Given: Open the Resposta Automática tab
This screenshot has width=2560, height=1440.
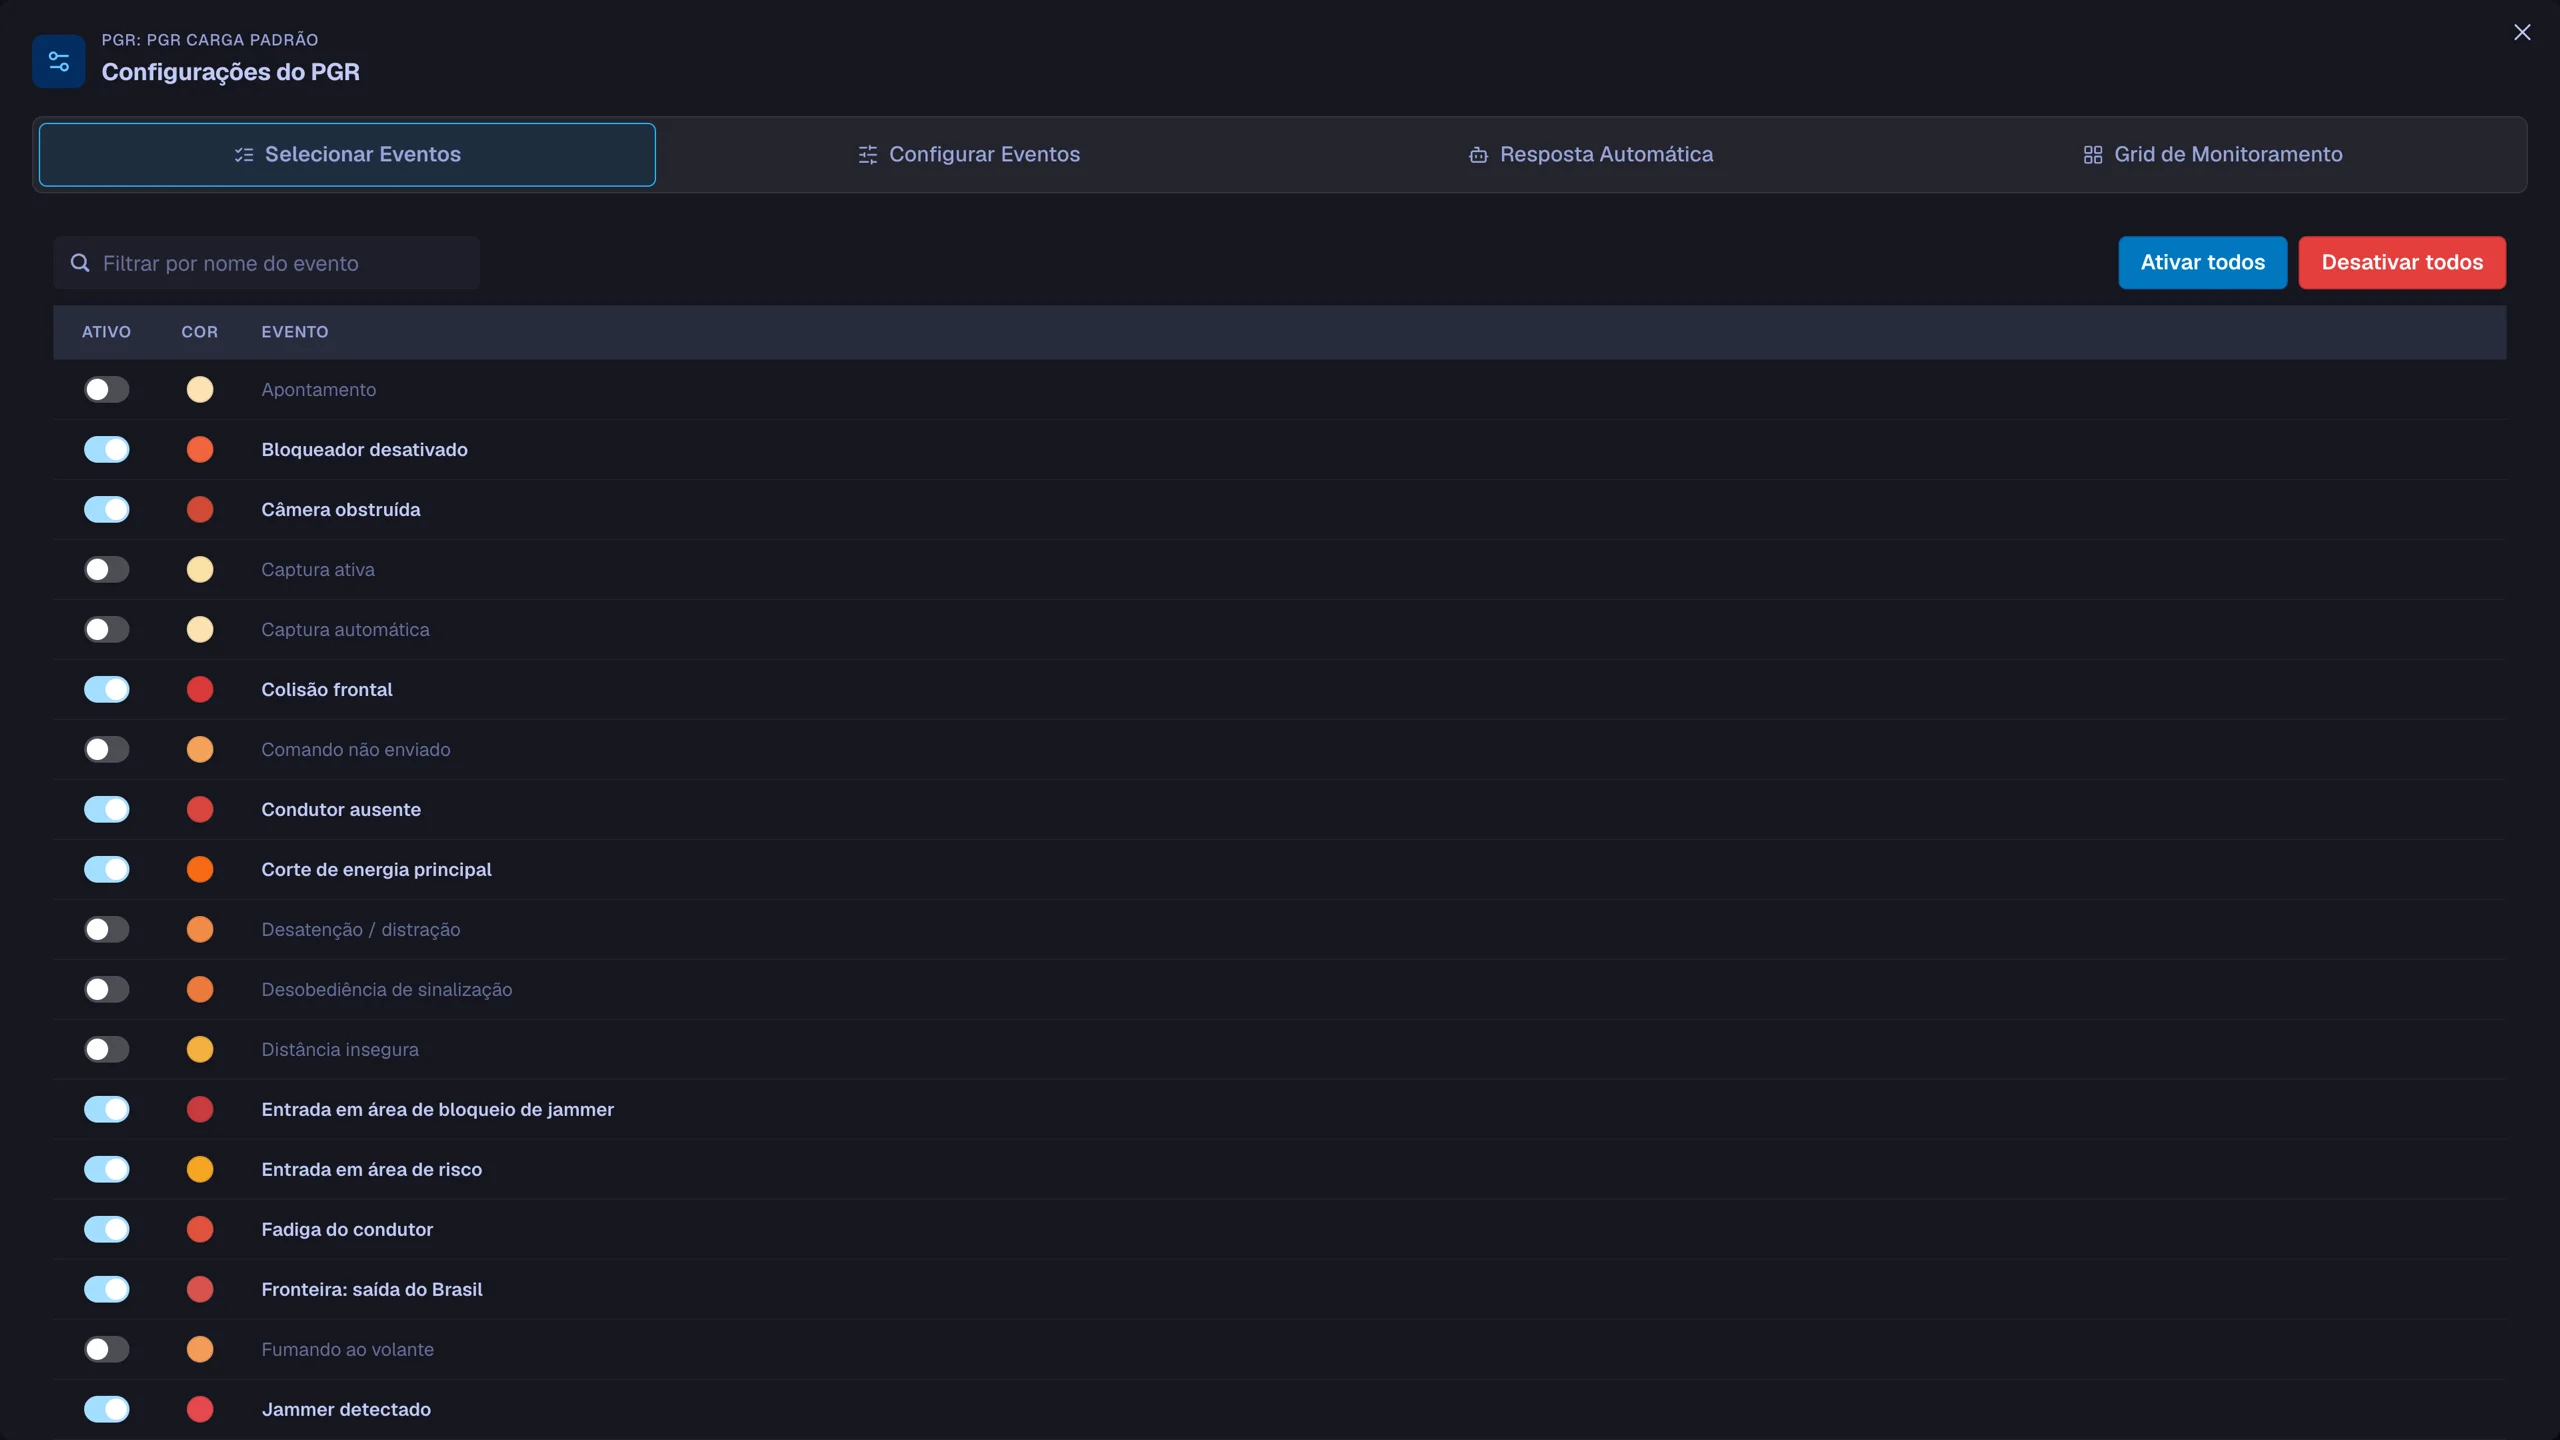Looking at the screenshot, I should [x=1591, y=155].
